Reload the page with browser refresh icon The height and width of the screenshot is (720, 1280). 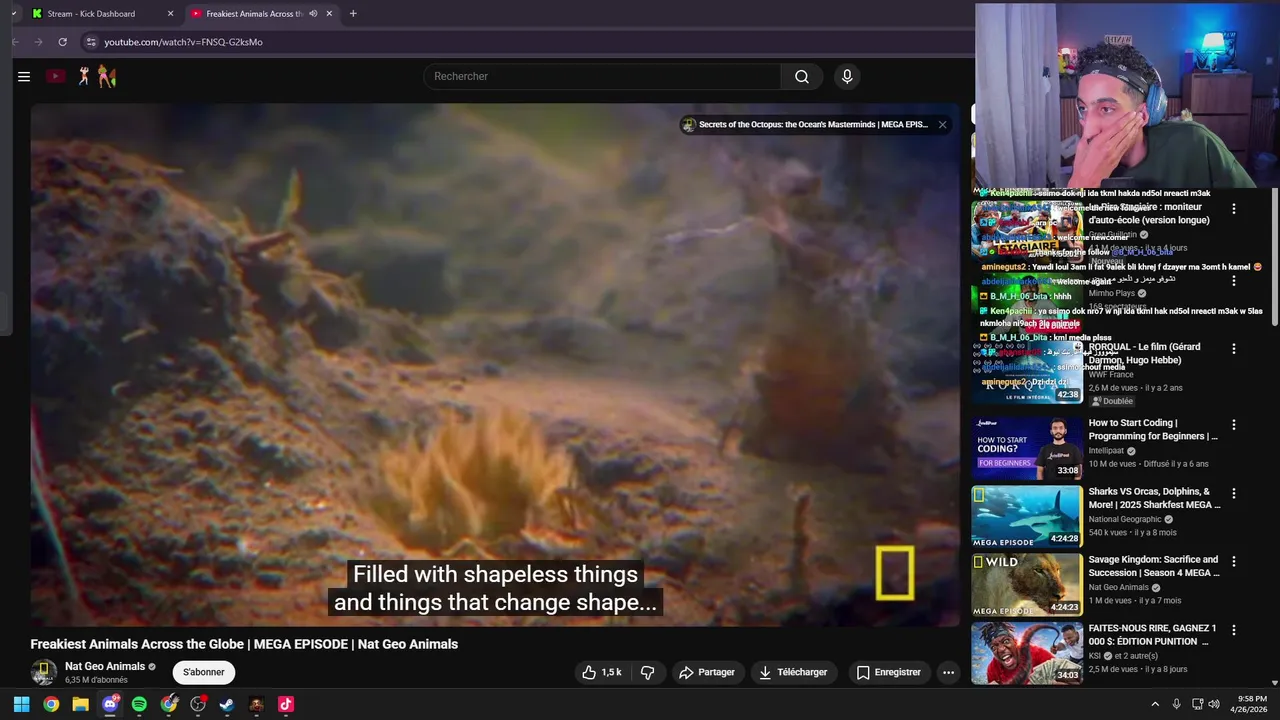tap(62, 42)
